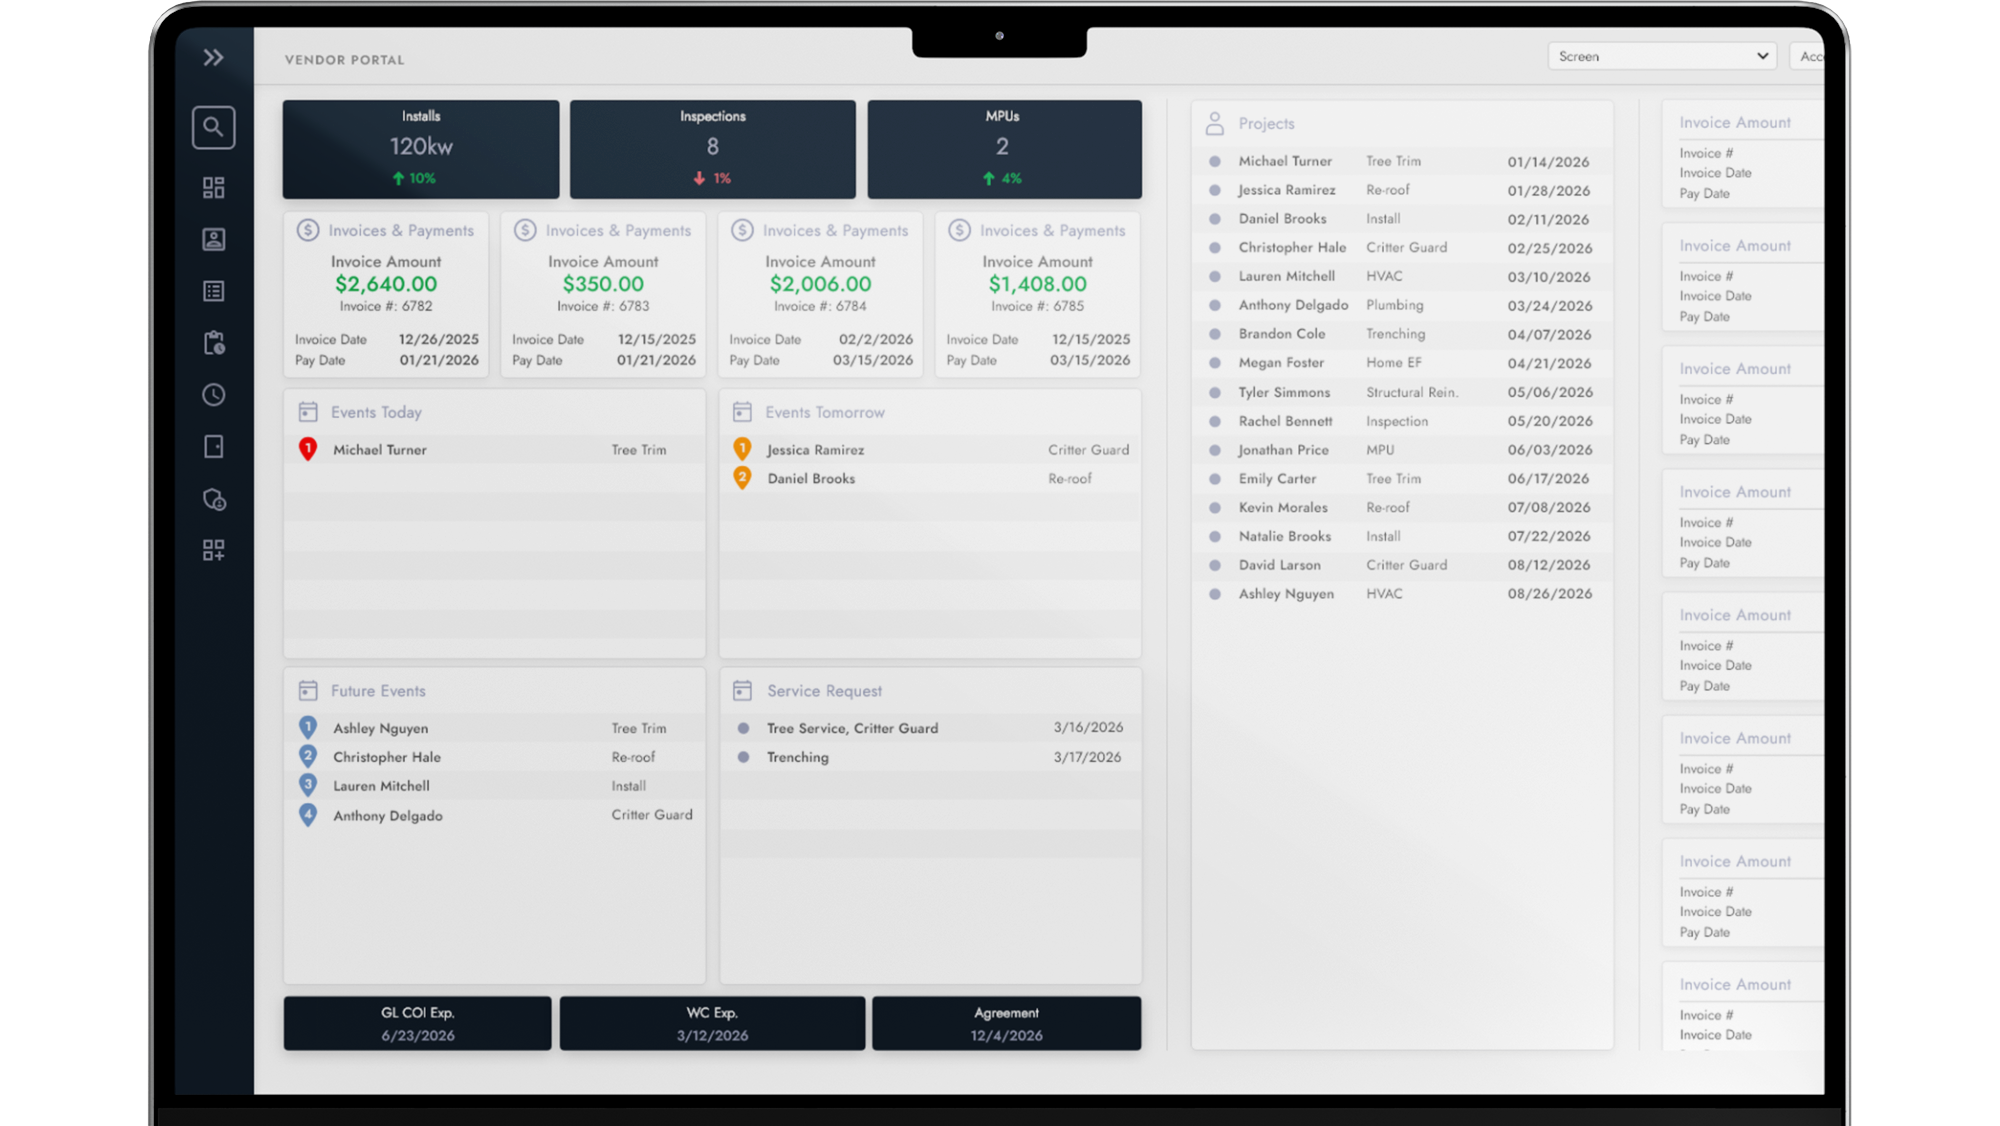Open the clock history icon in sidebar
2000x1126 pixels.
pos(213,395)
